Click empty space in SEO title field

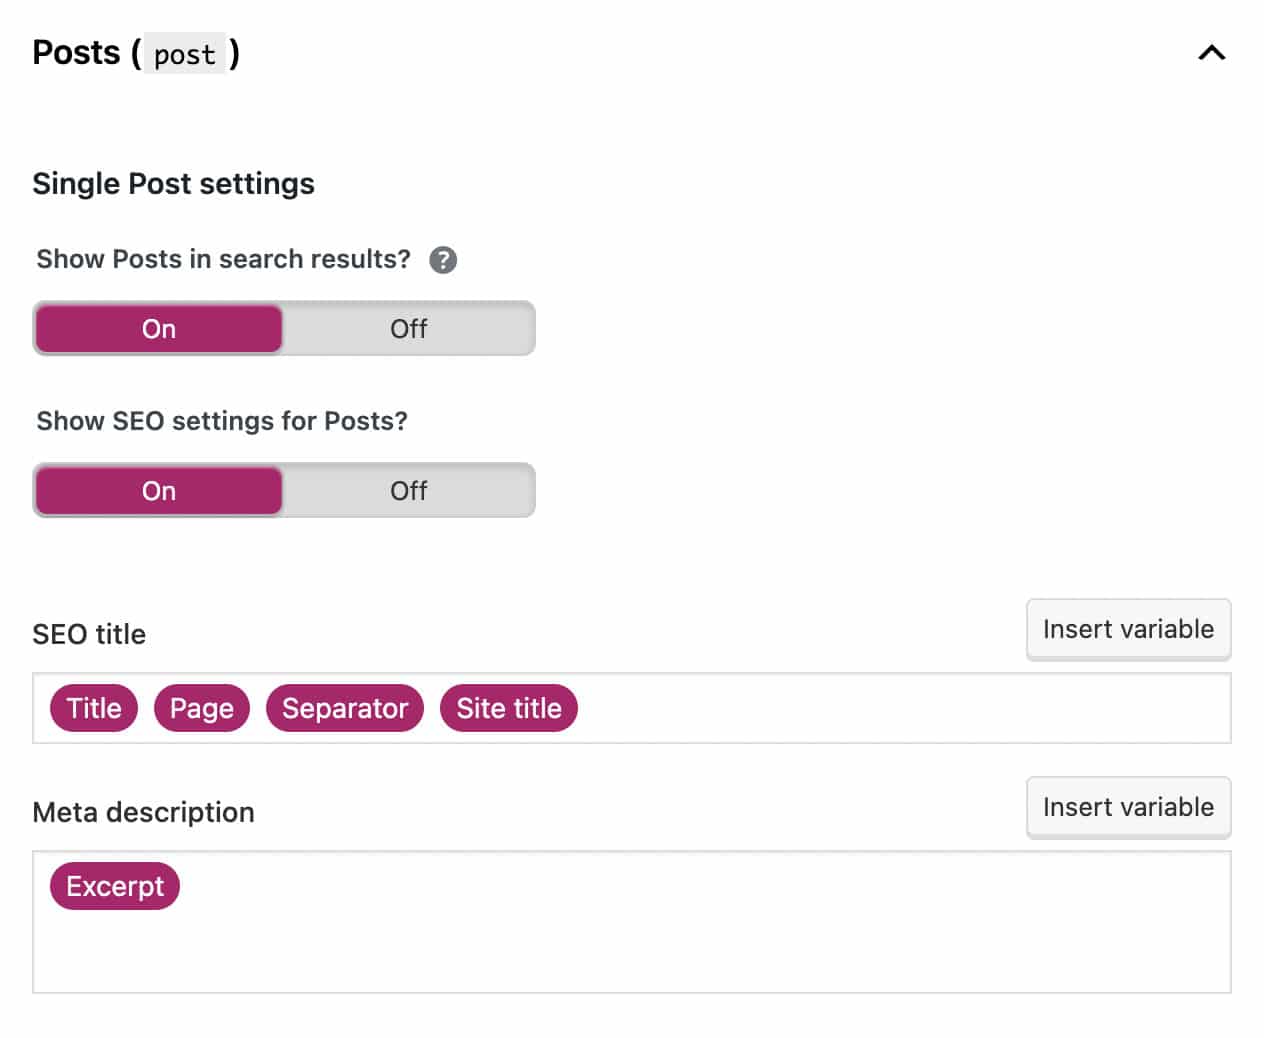coord(900,708)
